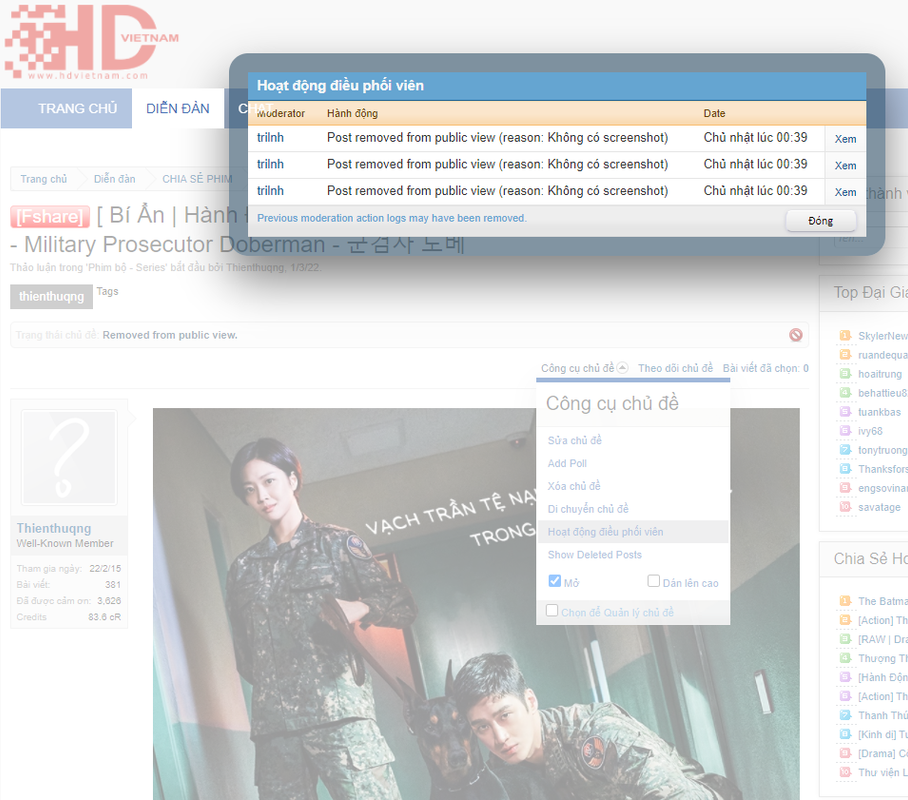
Task: Select Hoạt động điều phối viên item
Action: 633,532
